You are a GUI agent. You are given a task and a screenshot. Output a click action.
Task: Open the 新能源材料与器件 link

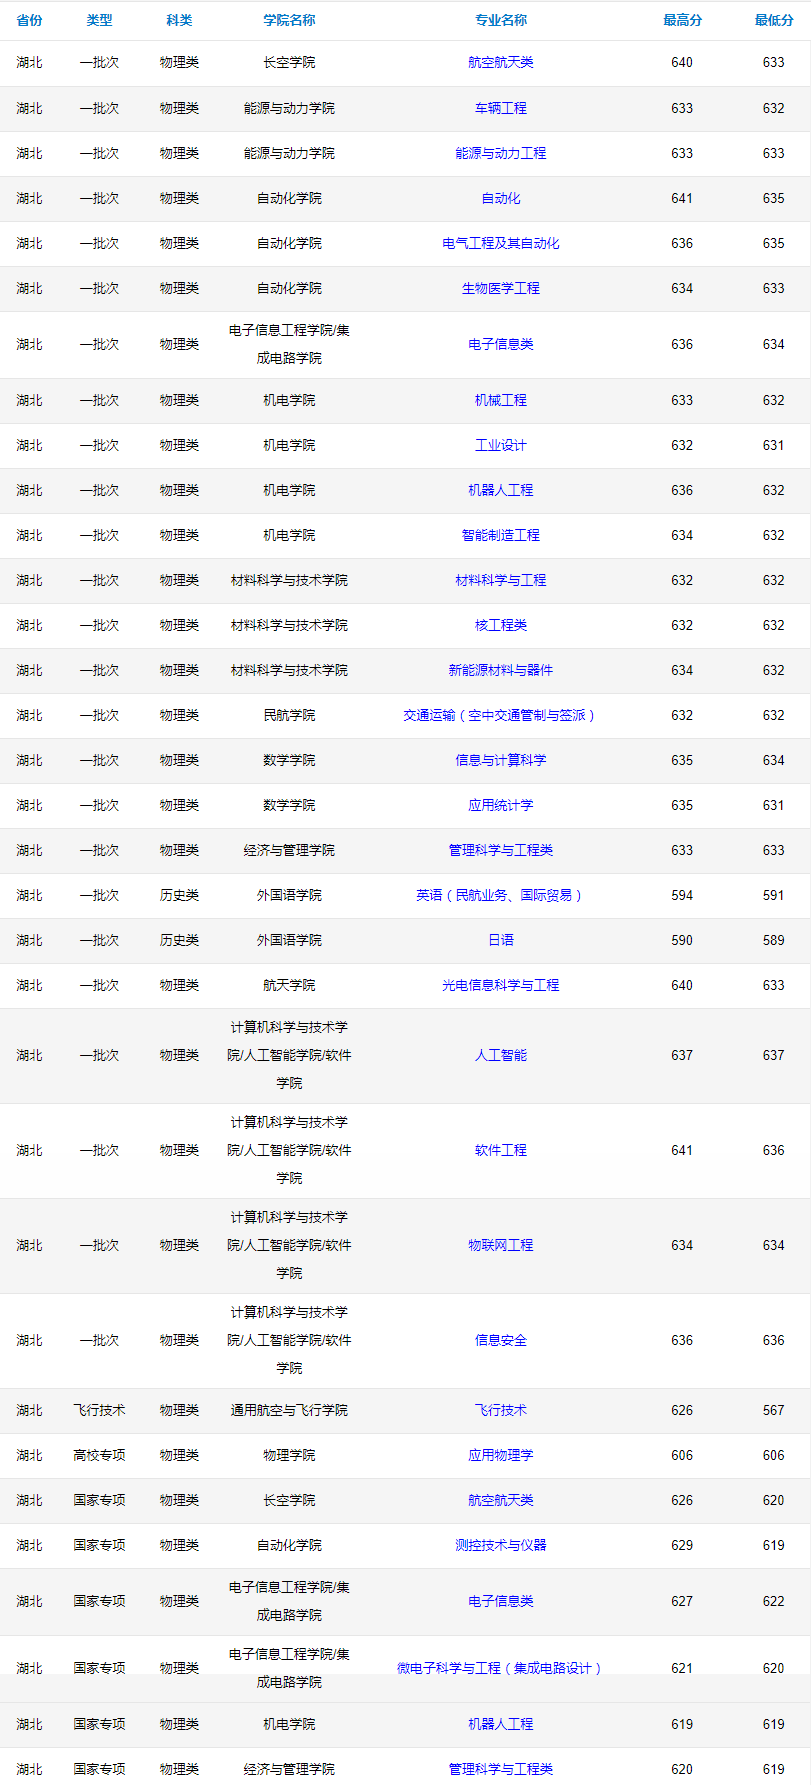[x=500, y=670]
